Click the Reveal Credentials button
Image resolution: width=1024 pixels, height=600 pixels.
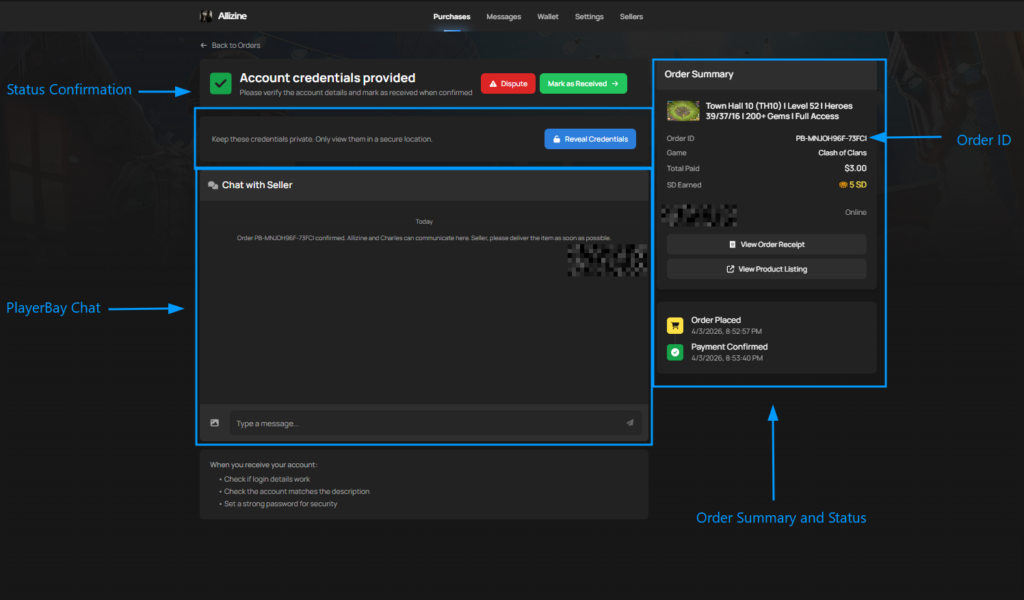click(x=590, y=139)
